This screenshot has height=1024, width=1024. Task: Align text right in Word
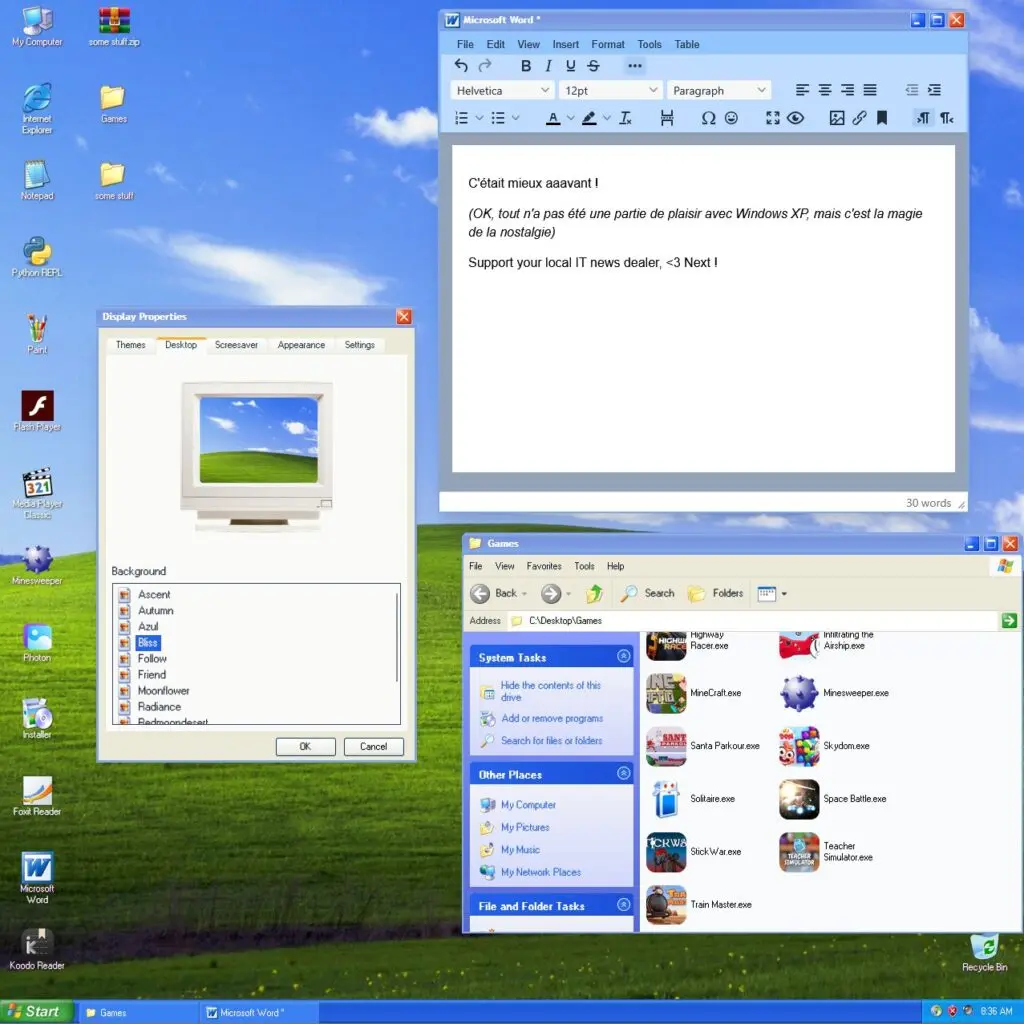pos(847,90)
